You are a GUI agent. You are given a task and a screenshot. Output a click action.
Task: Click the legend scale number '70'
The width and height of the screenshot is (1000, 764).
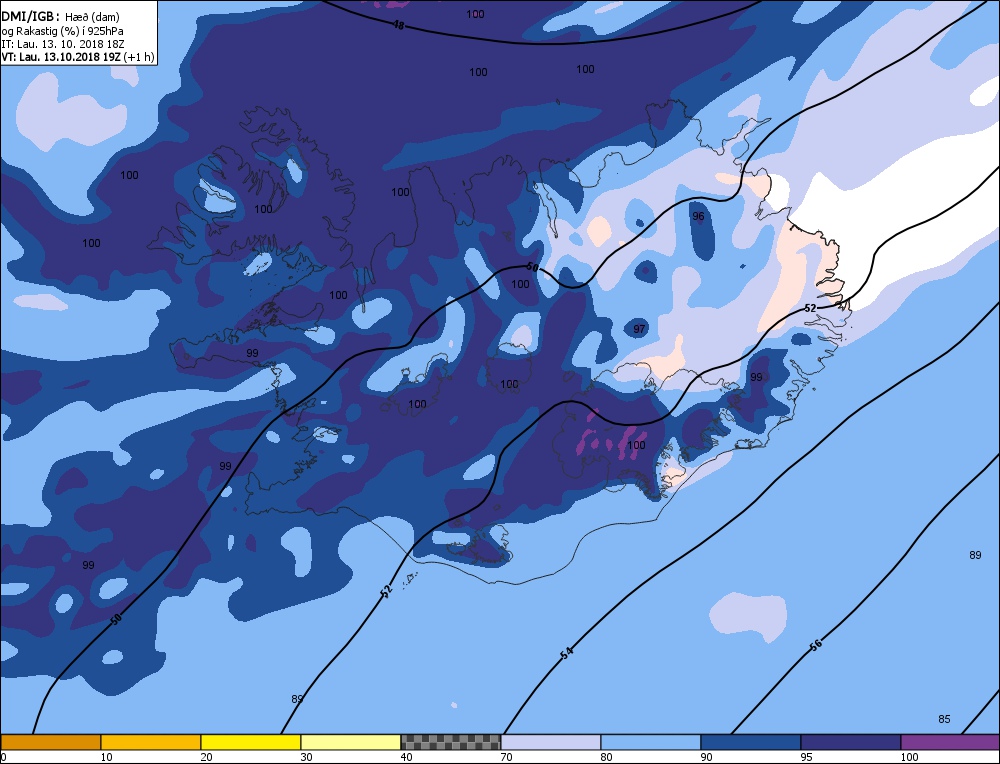click(x=506, y=757)
